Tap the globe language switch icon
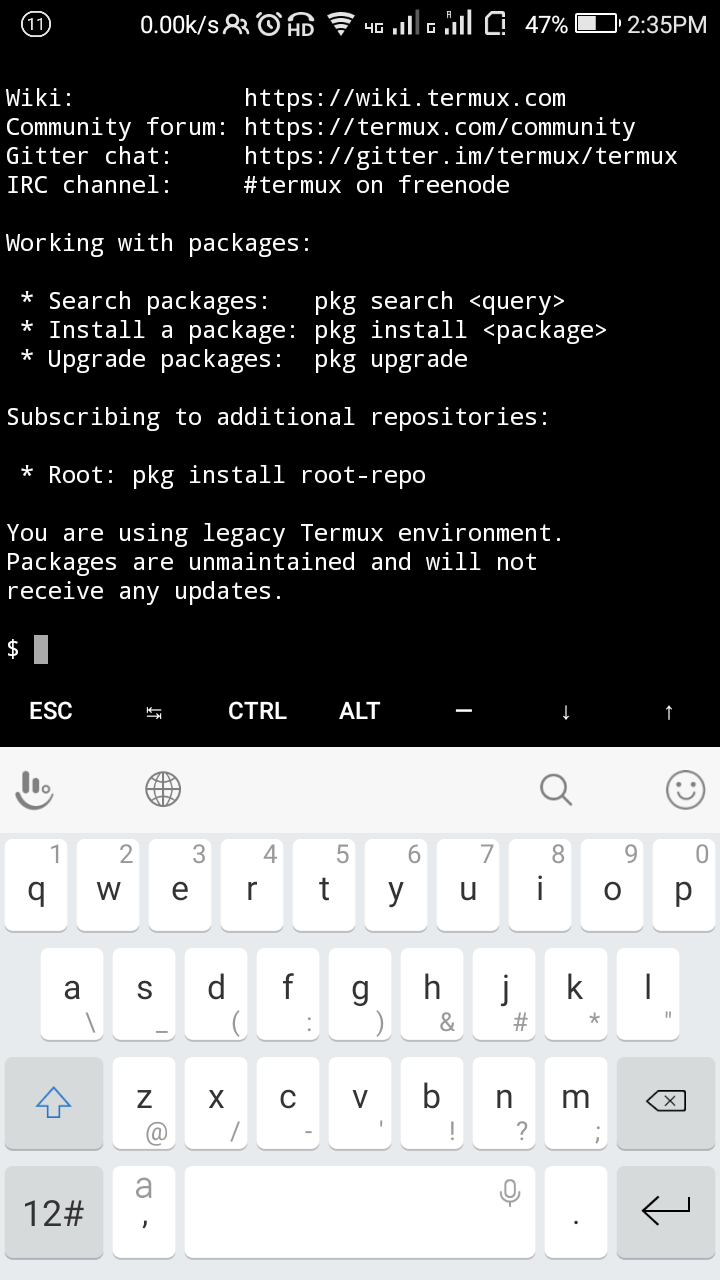 coord(163,790)
